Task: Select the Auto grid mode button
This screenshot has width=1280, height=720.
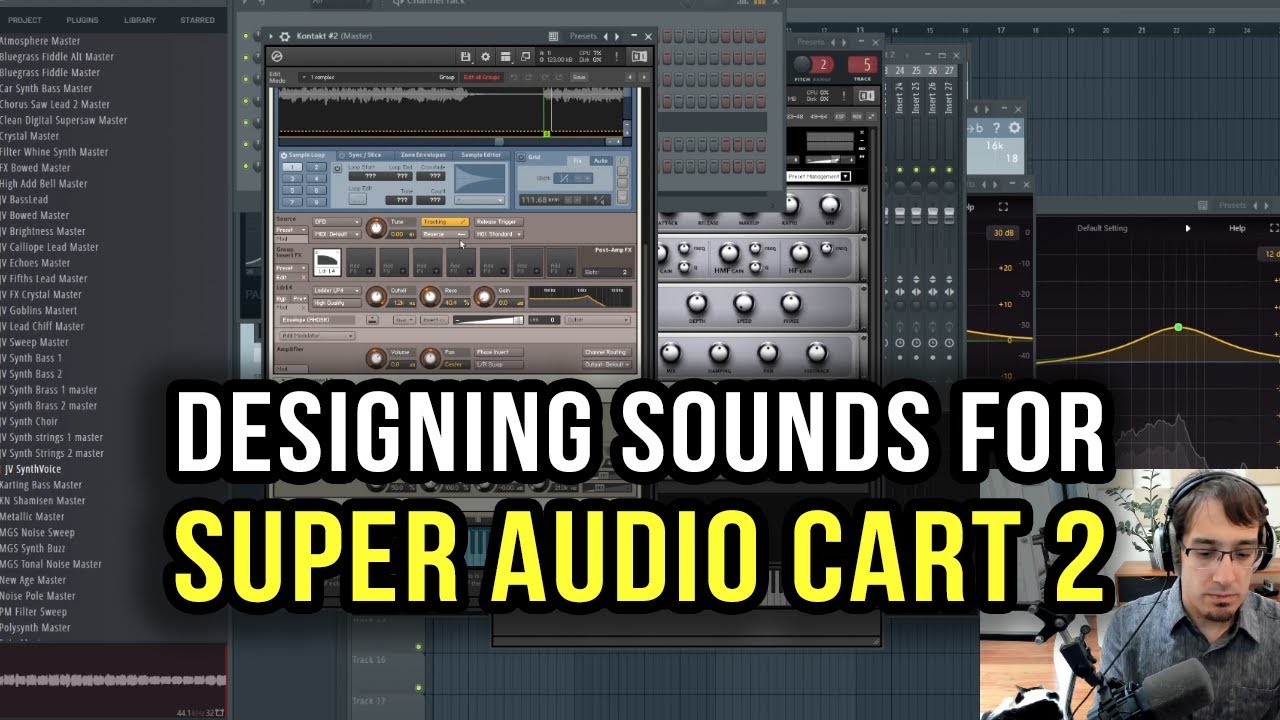Action: tap(601, 161)
